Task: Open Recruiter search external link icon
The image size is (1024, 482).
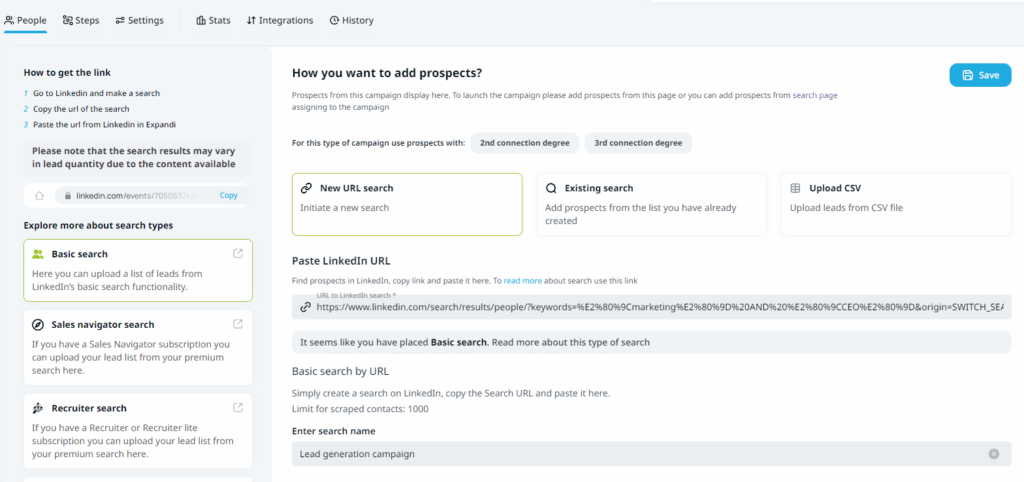Action: click(x=237, y=407)
